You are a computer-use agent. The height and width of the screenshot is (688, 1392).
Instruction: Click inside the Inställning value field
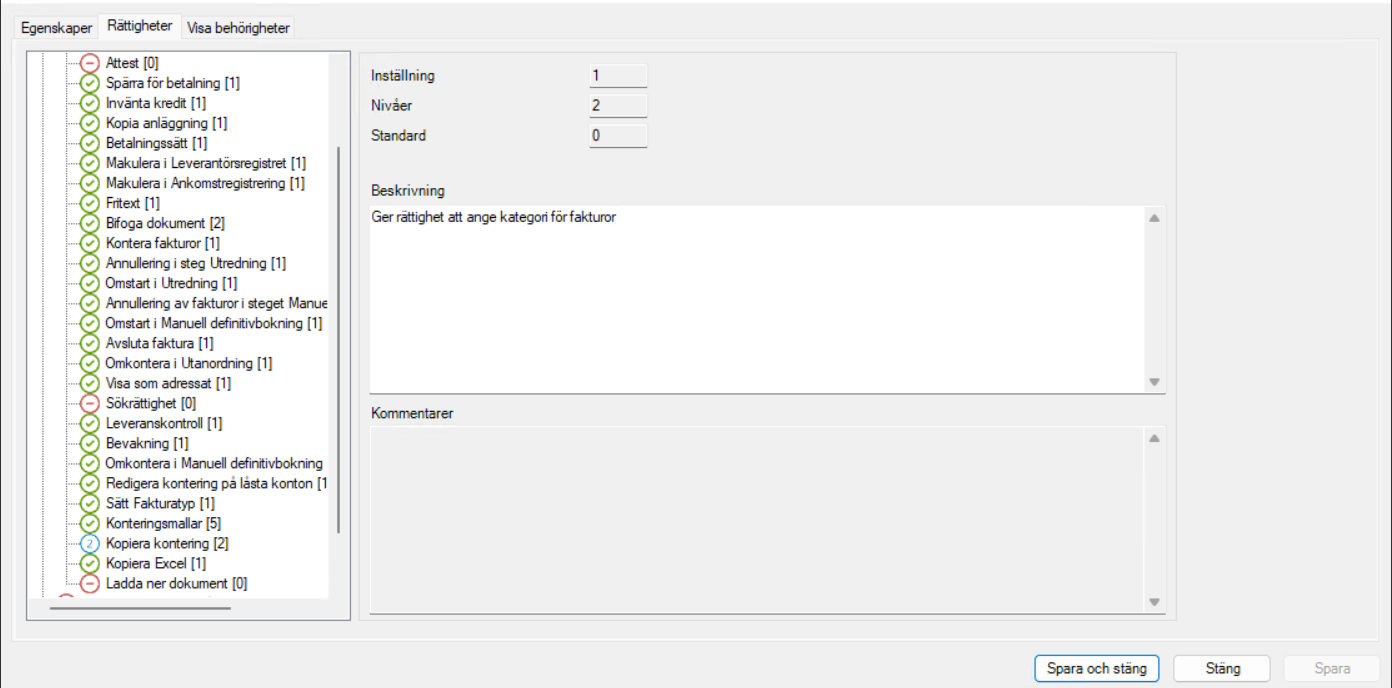click(x=617, y=73)
